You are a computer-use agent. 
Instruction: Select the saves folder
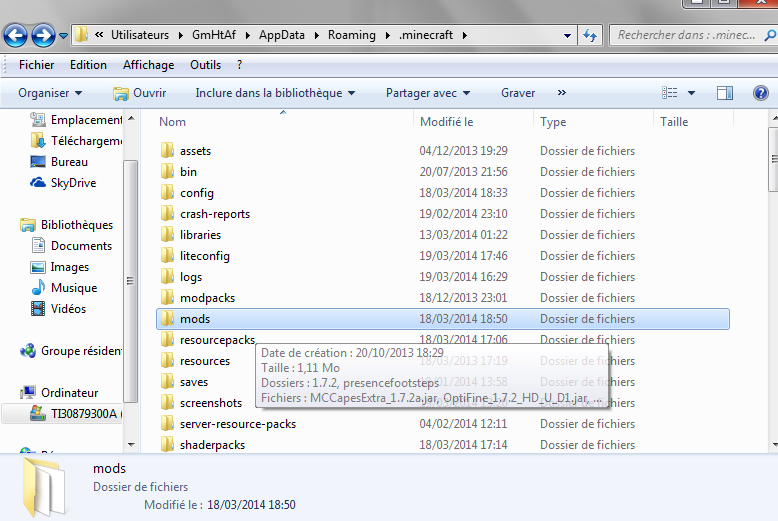coord(194,382)
